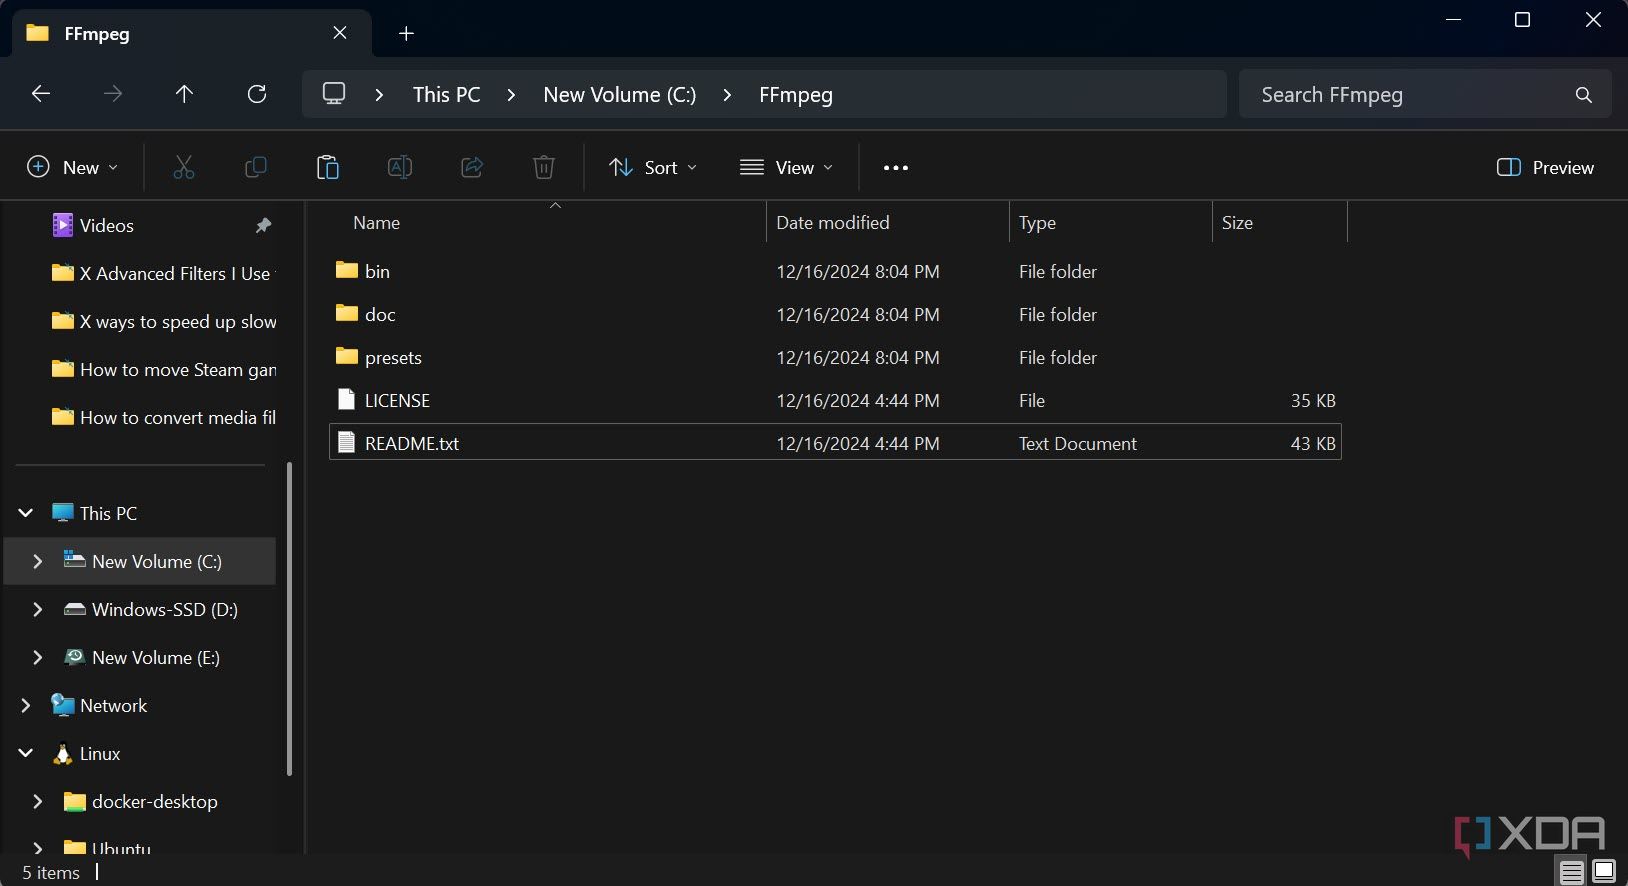
Task: Click the 35 KB size of LICENSE
Action: 1313,400
